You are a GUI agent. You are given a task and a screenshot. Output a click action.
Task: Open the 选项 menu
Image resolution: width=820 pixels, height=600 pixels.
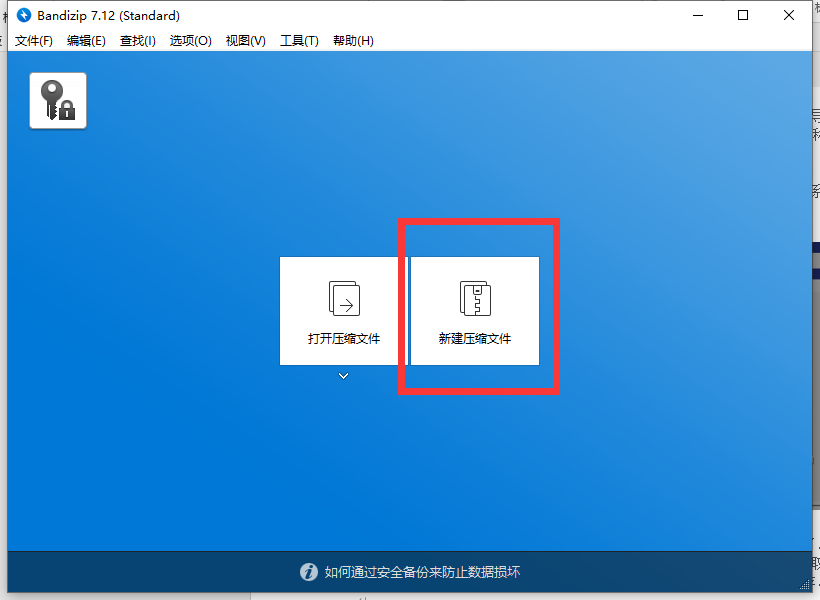[x=190, y=41]
